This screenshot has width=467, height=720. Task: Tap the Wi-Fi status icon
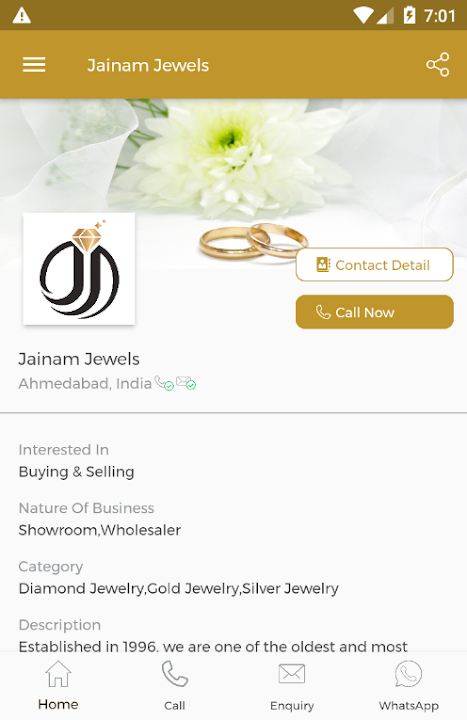(x=363, y=16)
